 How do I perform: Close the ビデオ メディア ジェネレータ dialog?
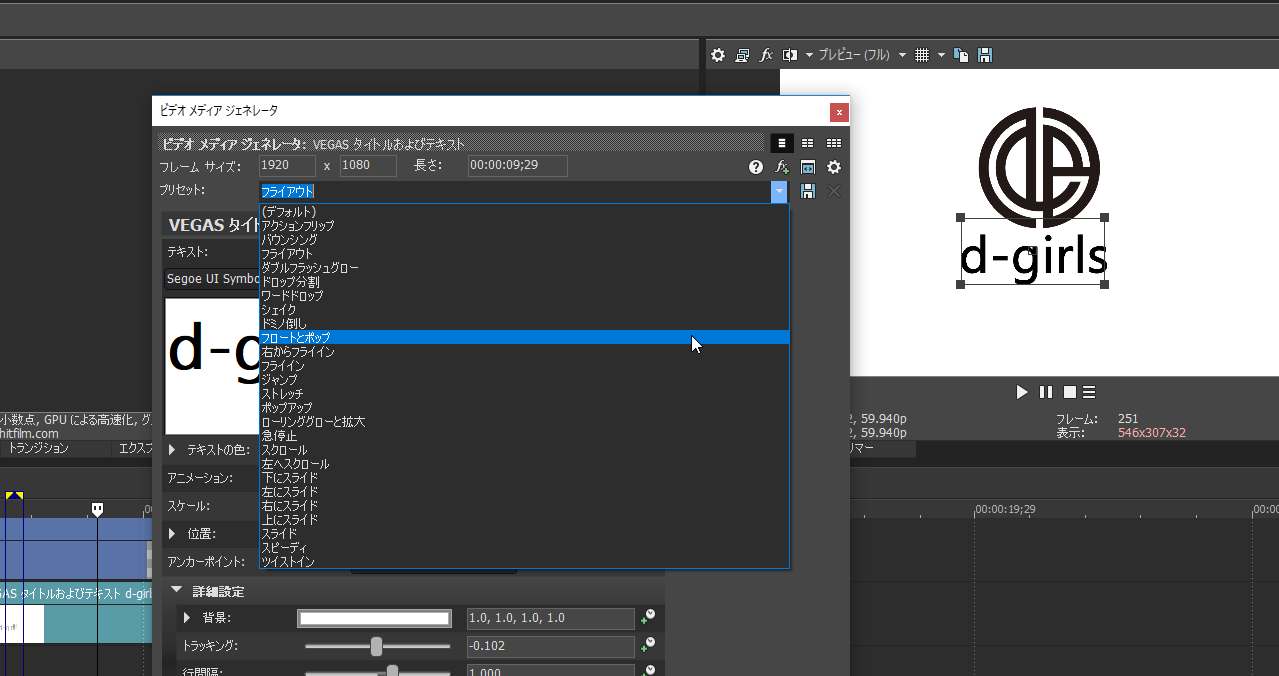point(839,112)
